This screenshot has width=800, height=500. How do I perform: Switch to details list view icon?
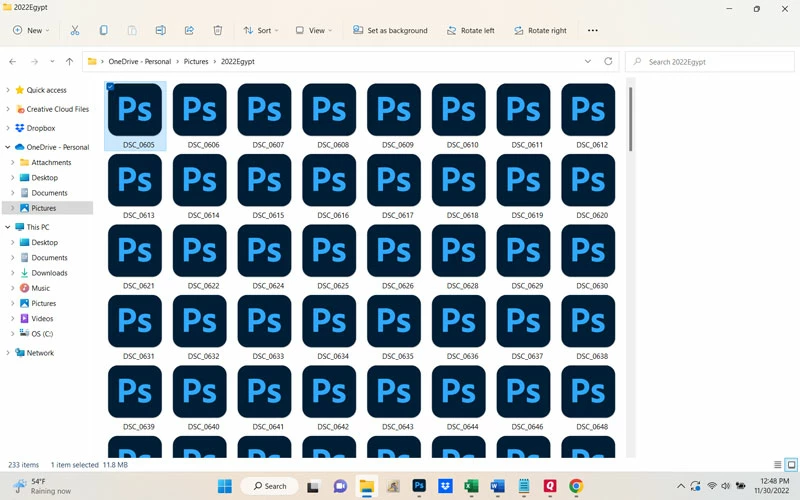tap(777, 464)
